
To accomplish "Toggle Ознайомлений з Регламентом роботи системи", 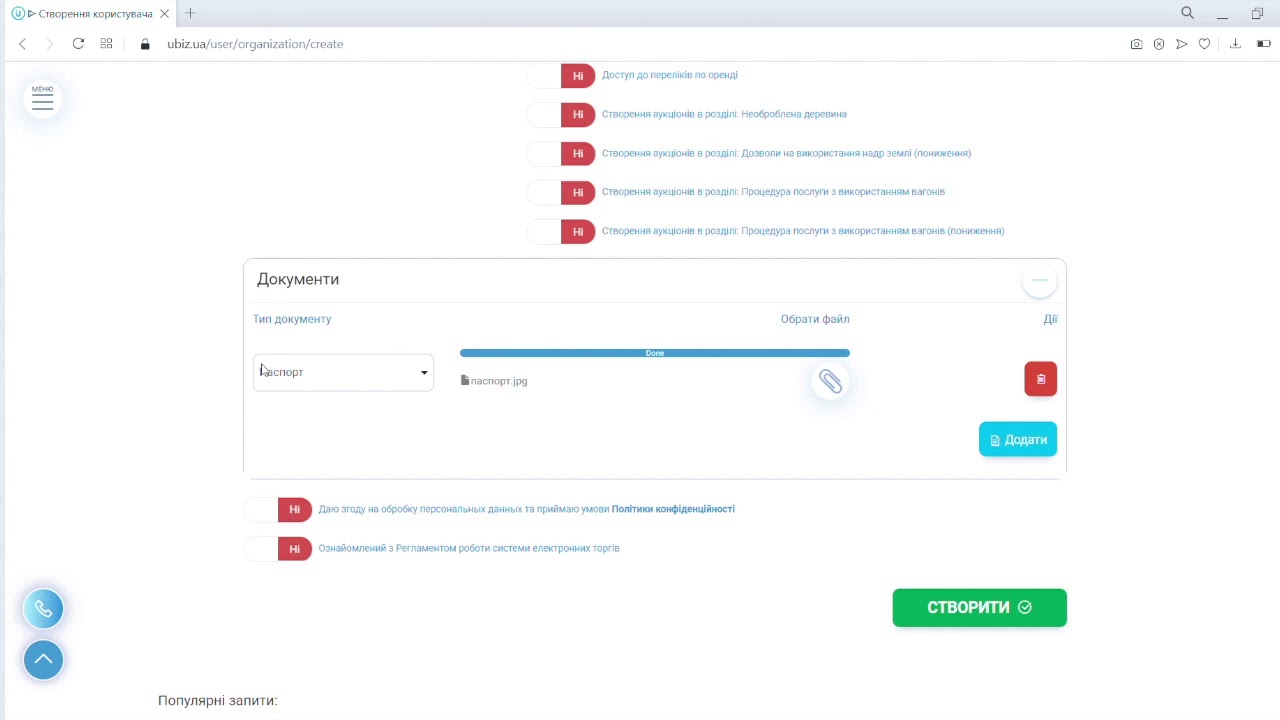I will pos(278,549).
